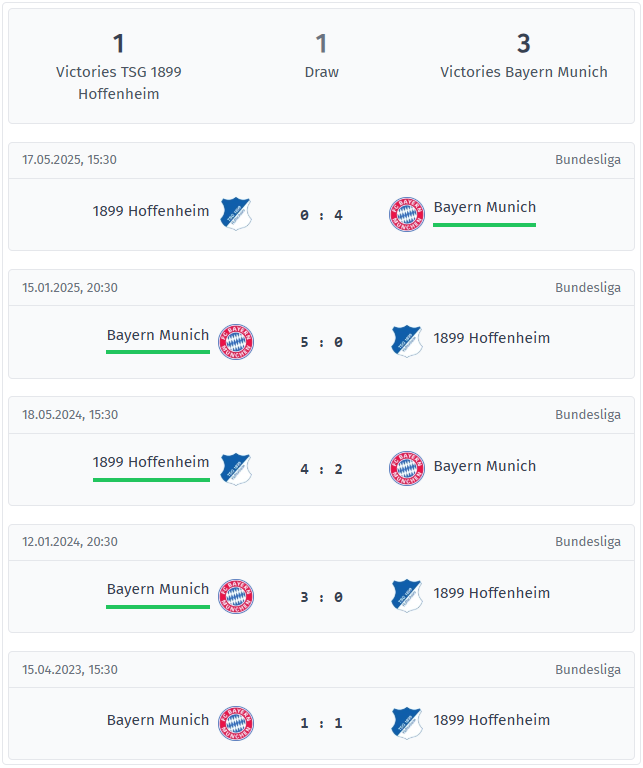This screenshot has width=643, height=768.
Task: Click Bayern Munich crest in 12.01.2024 match
Action: pyautogui.click(x=236, y=596)
